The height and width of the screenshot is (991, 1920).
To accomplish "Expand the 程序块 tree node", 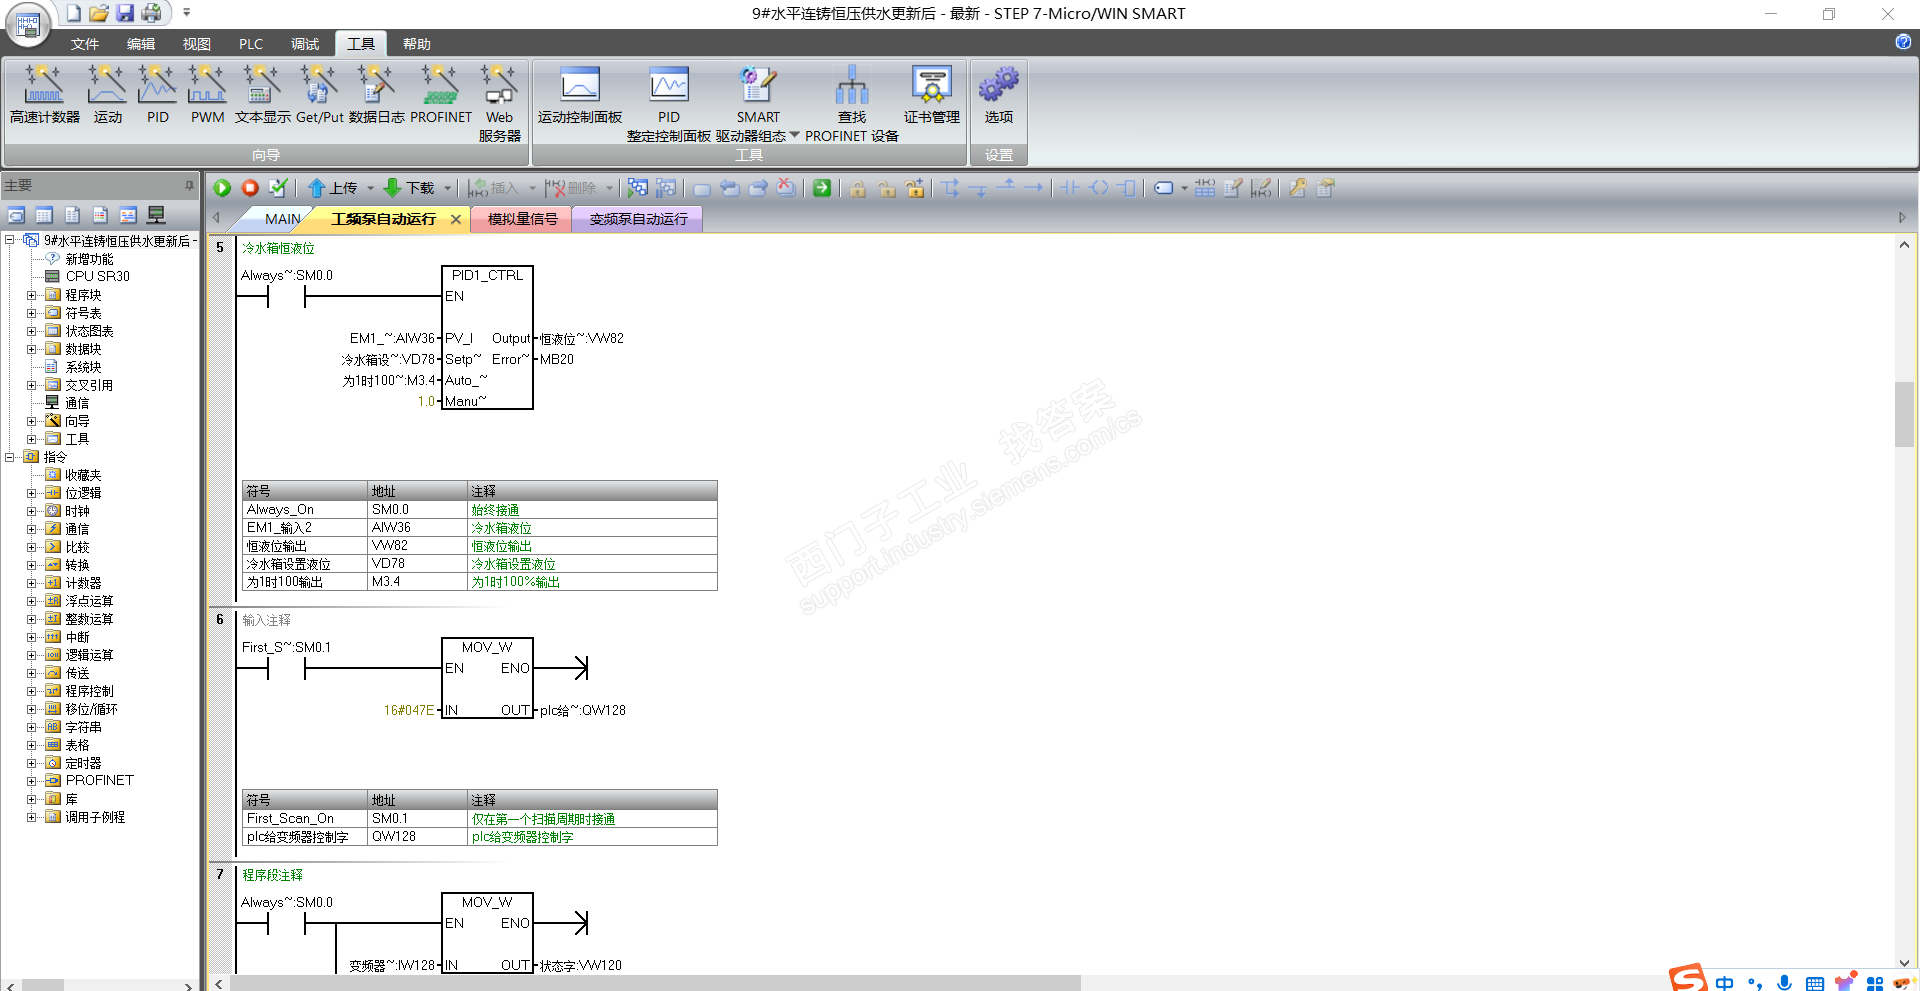I will pos(31,295).
